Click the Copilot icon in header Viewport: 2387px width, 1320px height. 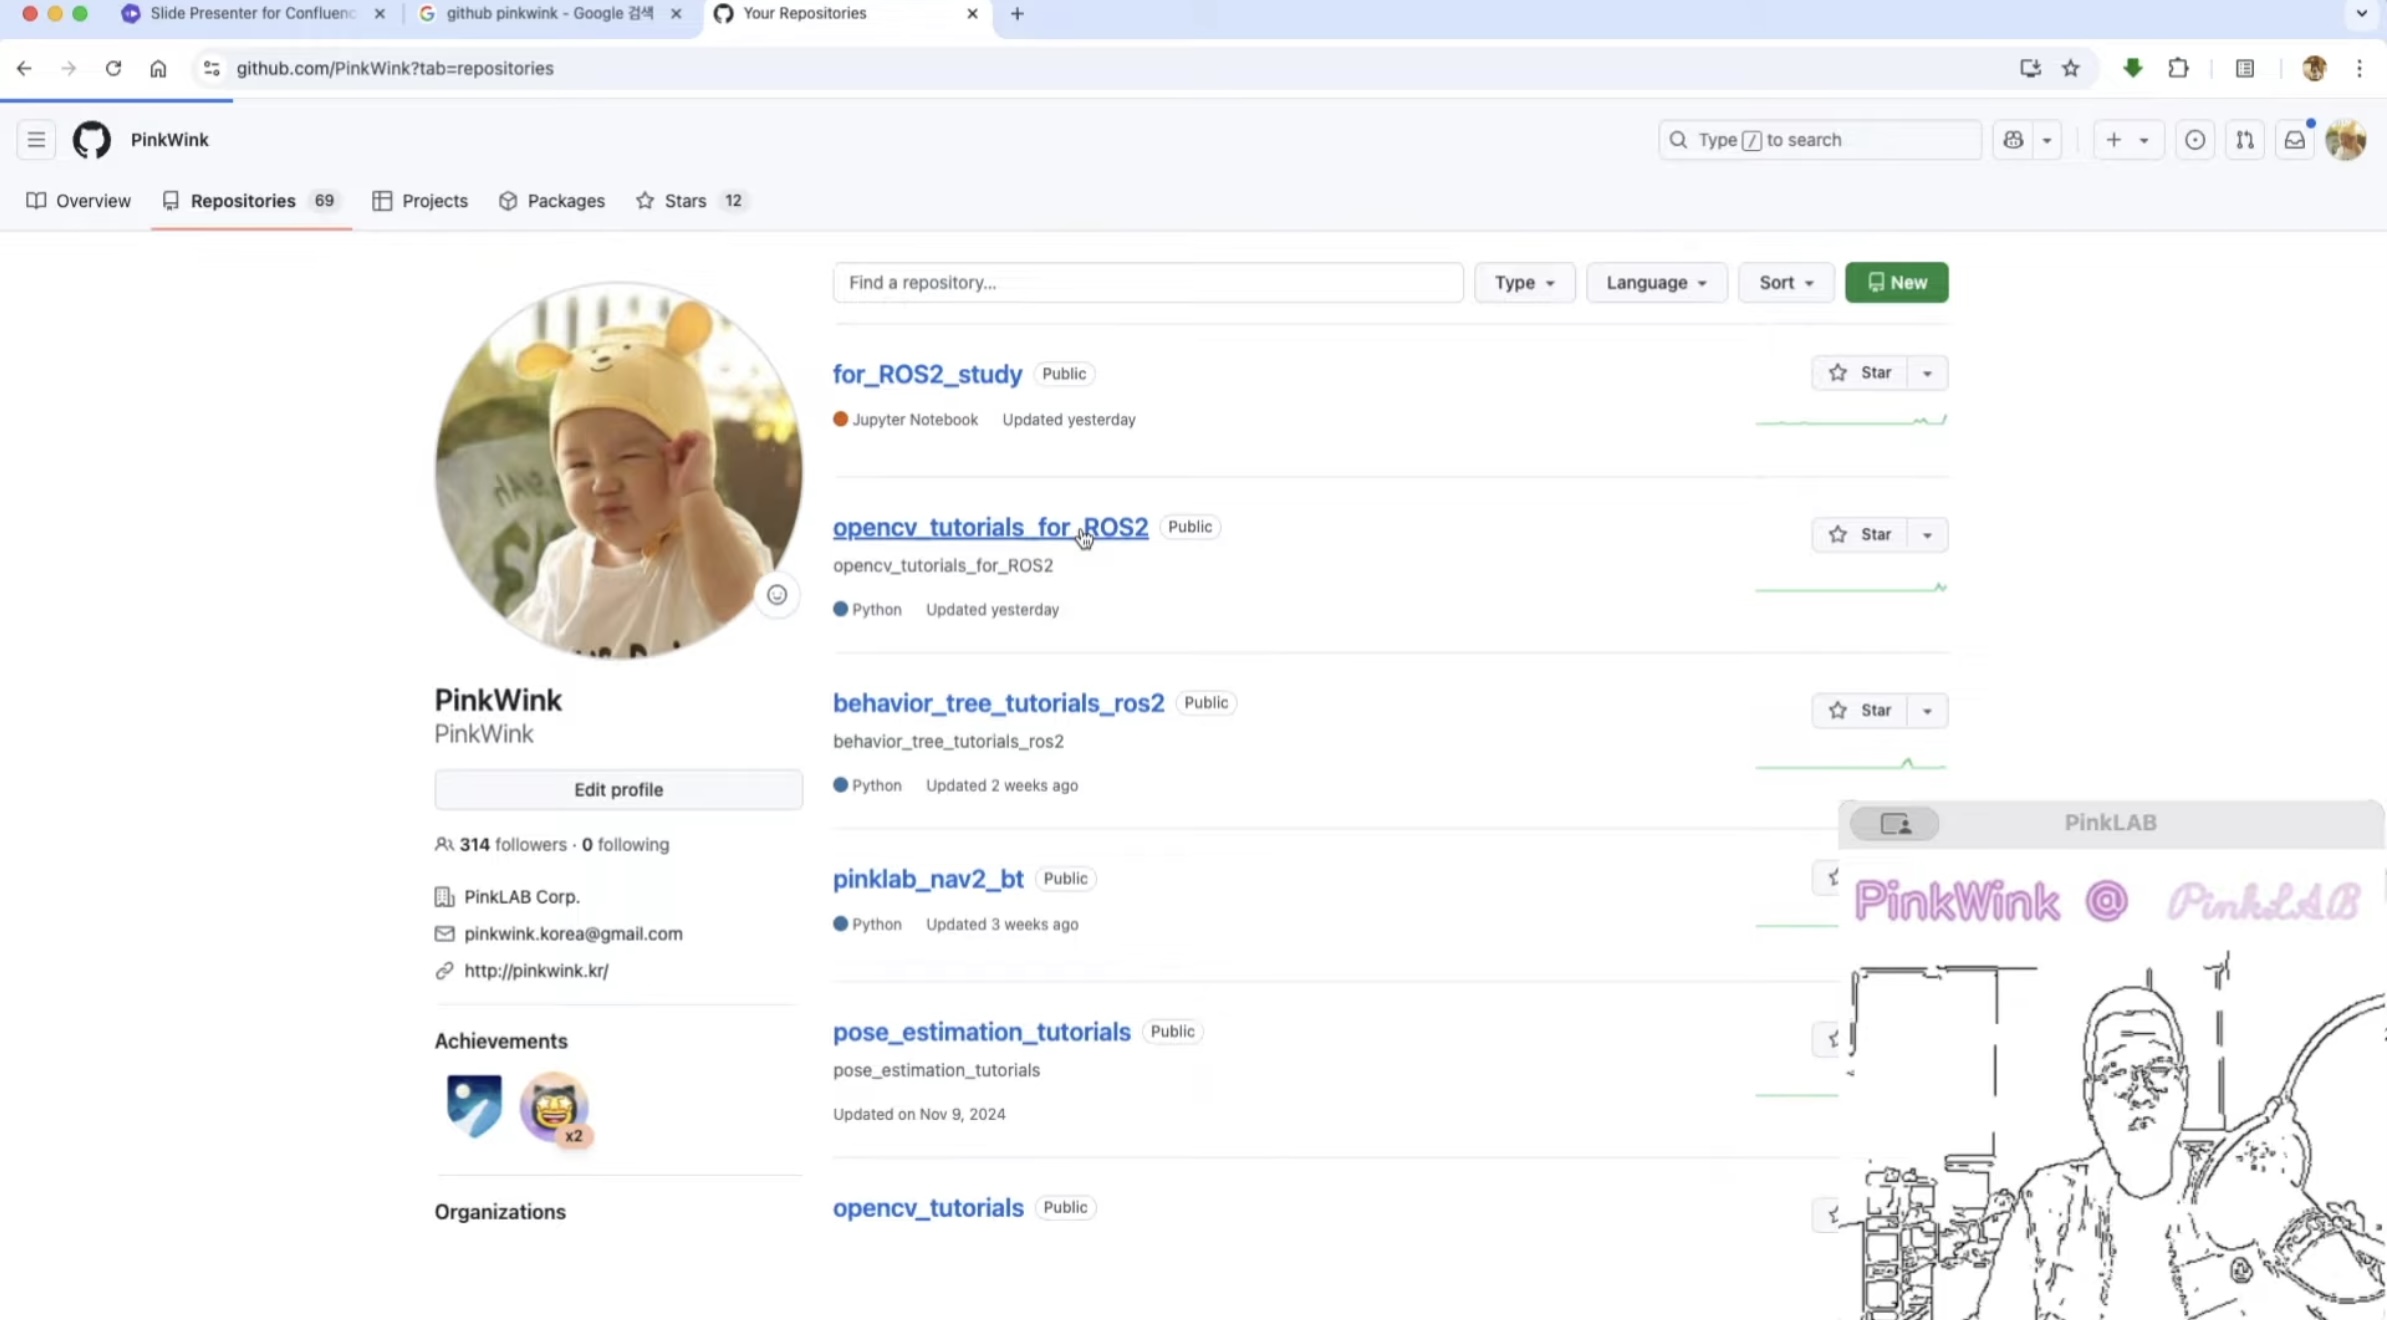click(2013, 140)
